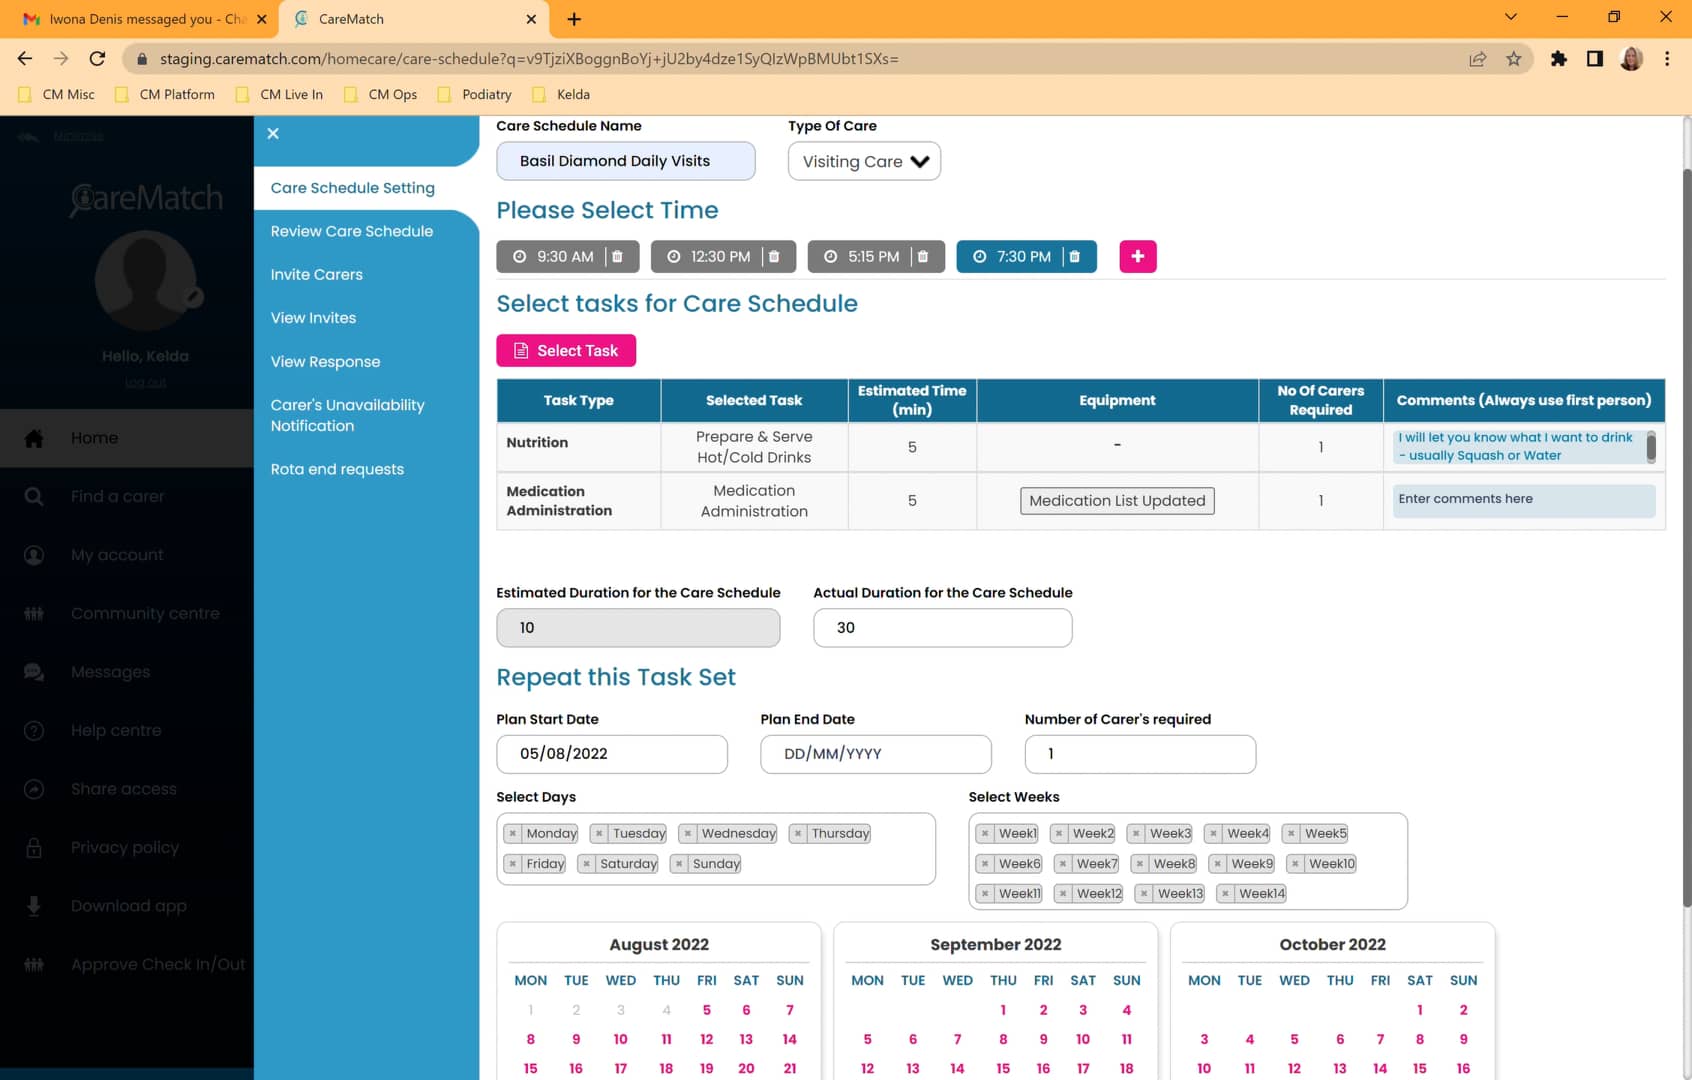Bookmark the page with the star icon
This screenshot has width=1692, height=1080.
(1513, 59)
